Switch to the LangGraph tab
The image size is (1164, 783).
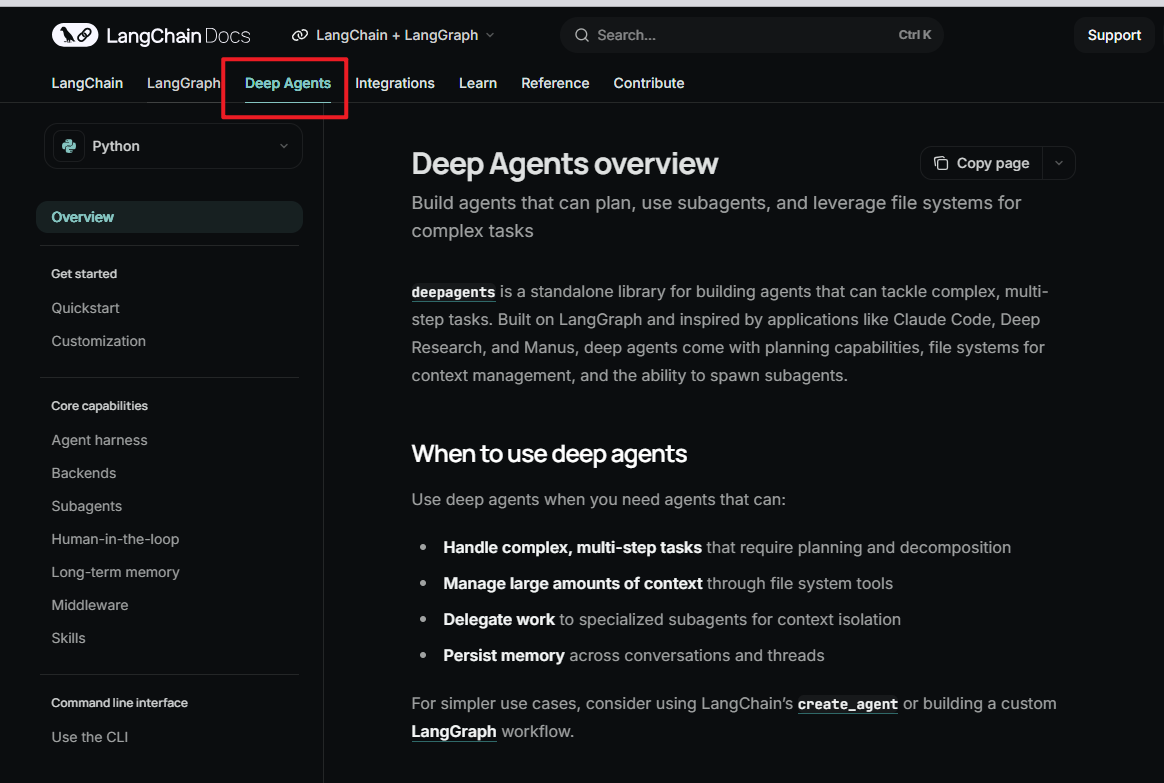pyautogui.click(x=183, y=83)
